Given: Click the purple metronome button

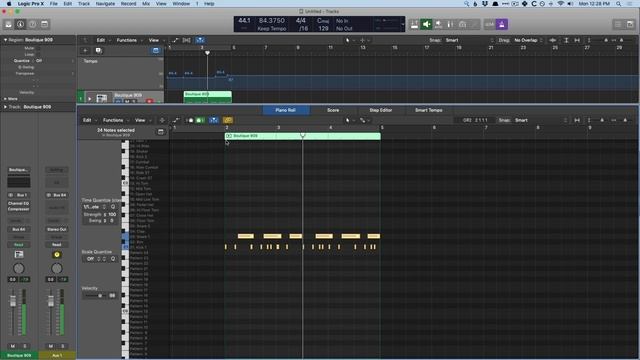Looking at the screenshot, I should [x=502, y=24].
